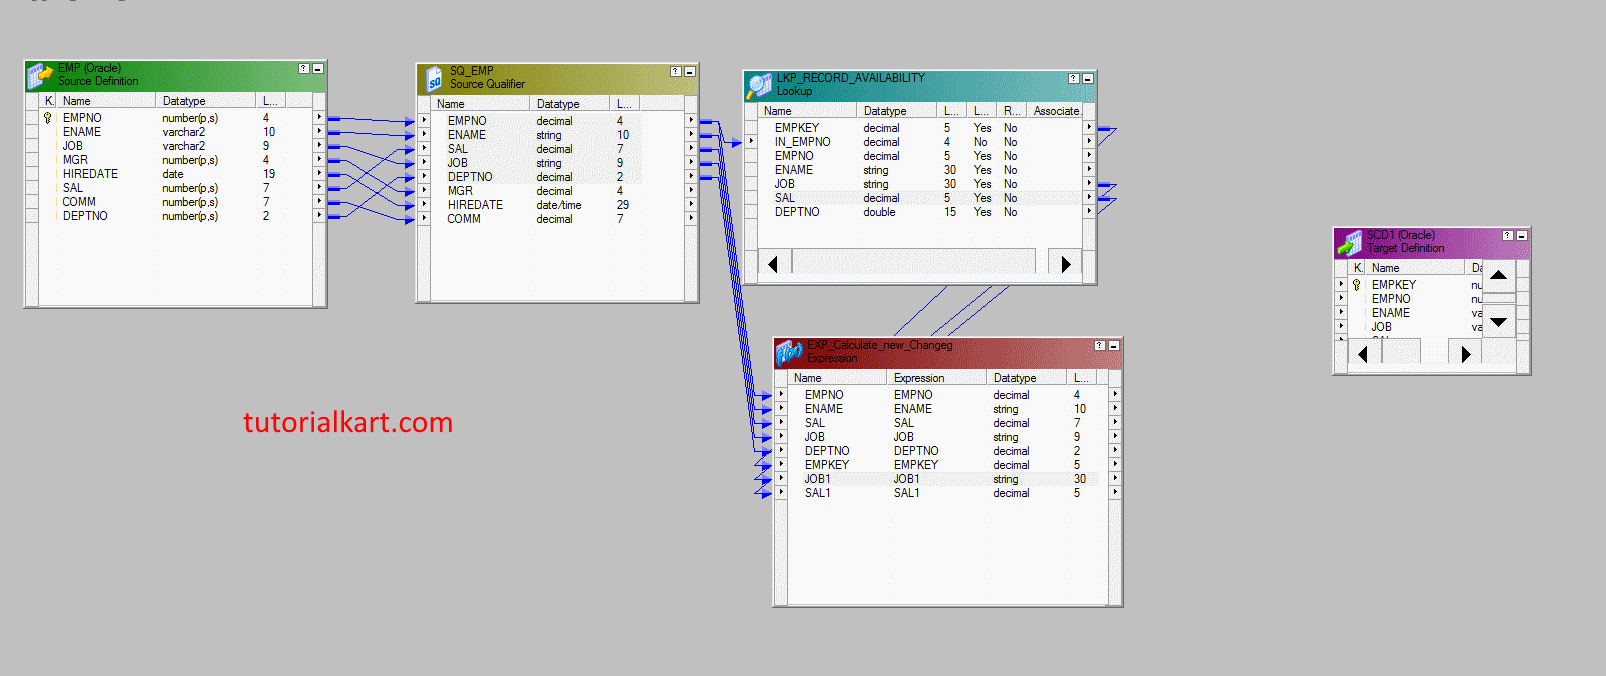The width and height of the screenshot is (1606, 676).
Task: Select the EMPKEY port in the Lookup
Action: click(x=797, y=128)
